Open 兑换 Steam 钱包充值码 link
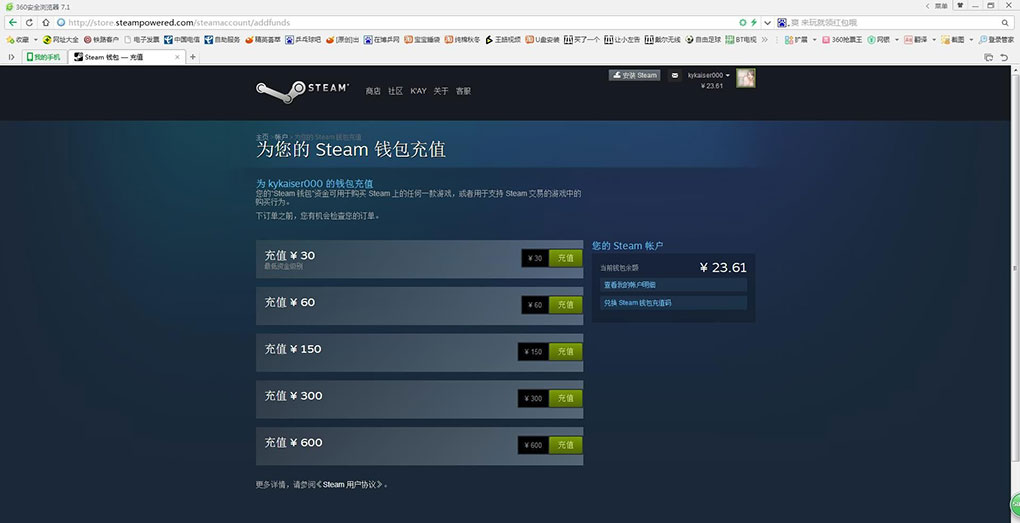 pos(673,303)
